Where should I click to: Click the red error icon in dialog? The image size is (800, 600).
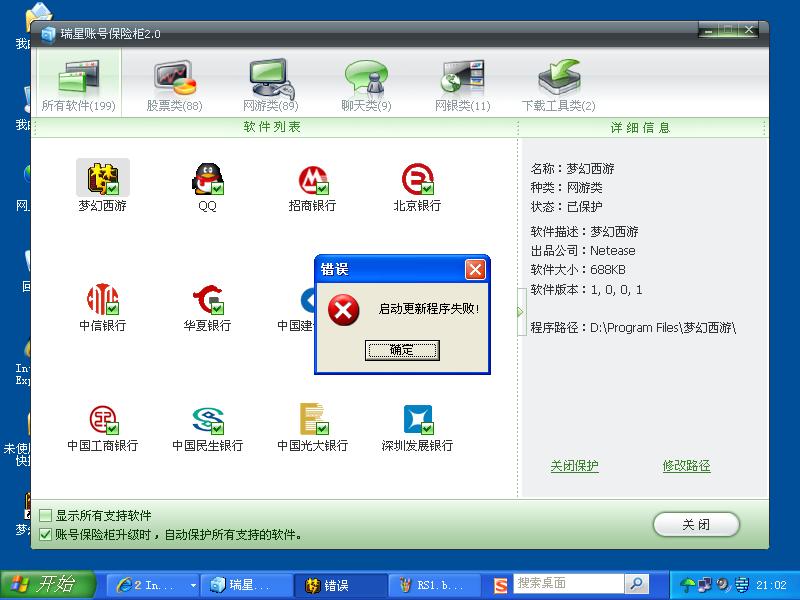coord(344,310)
